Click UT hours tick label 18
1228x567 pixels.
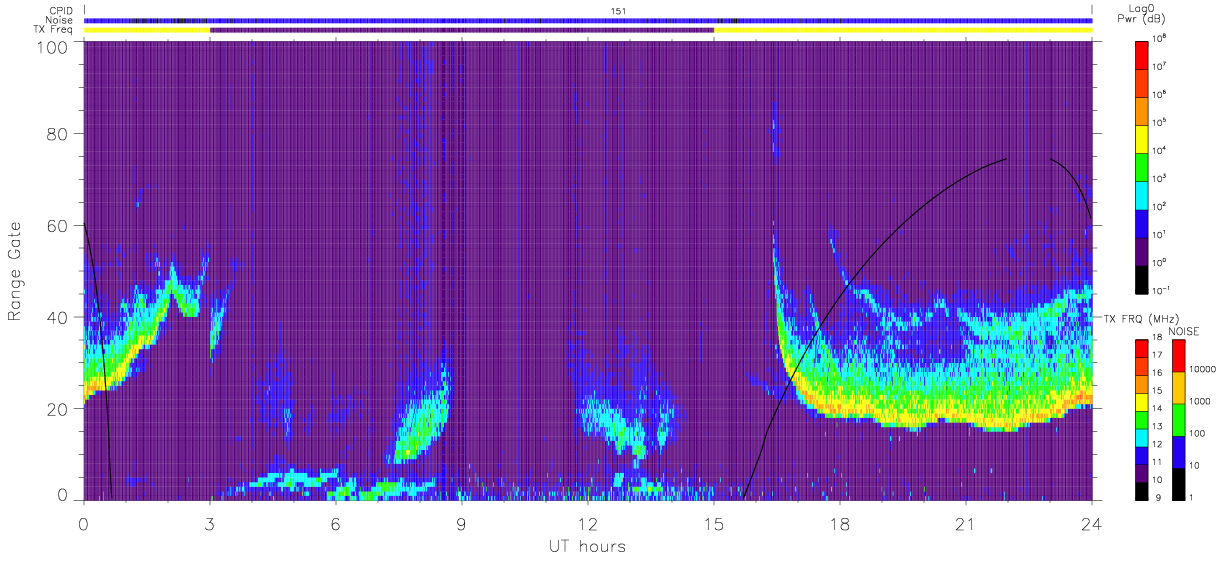pyautogui.click(x=840, y=524)
